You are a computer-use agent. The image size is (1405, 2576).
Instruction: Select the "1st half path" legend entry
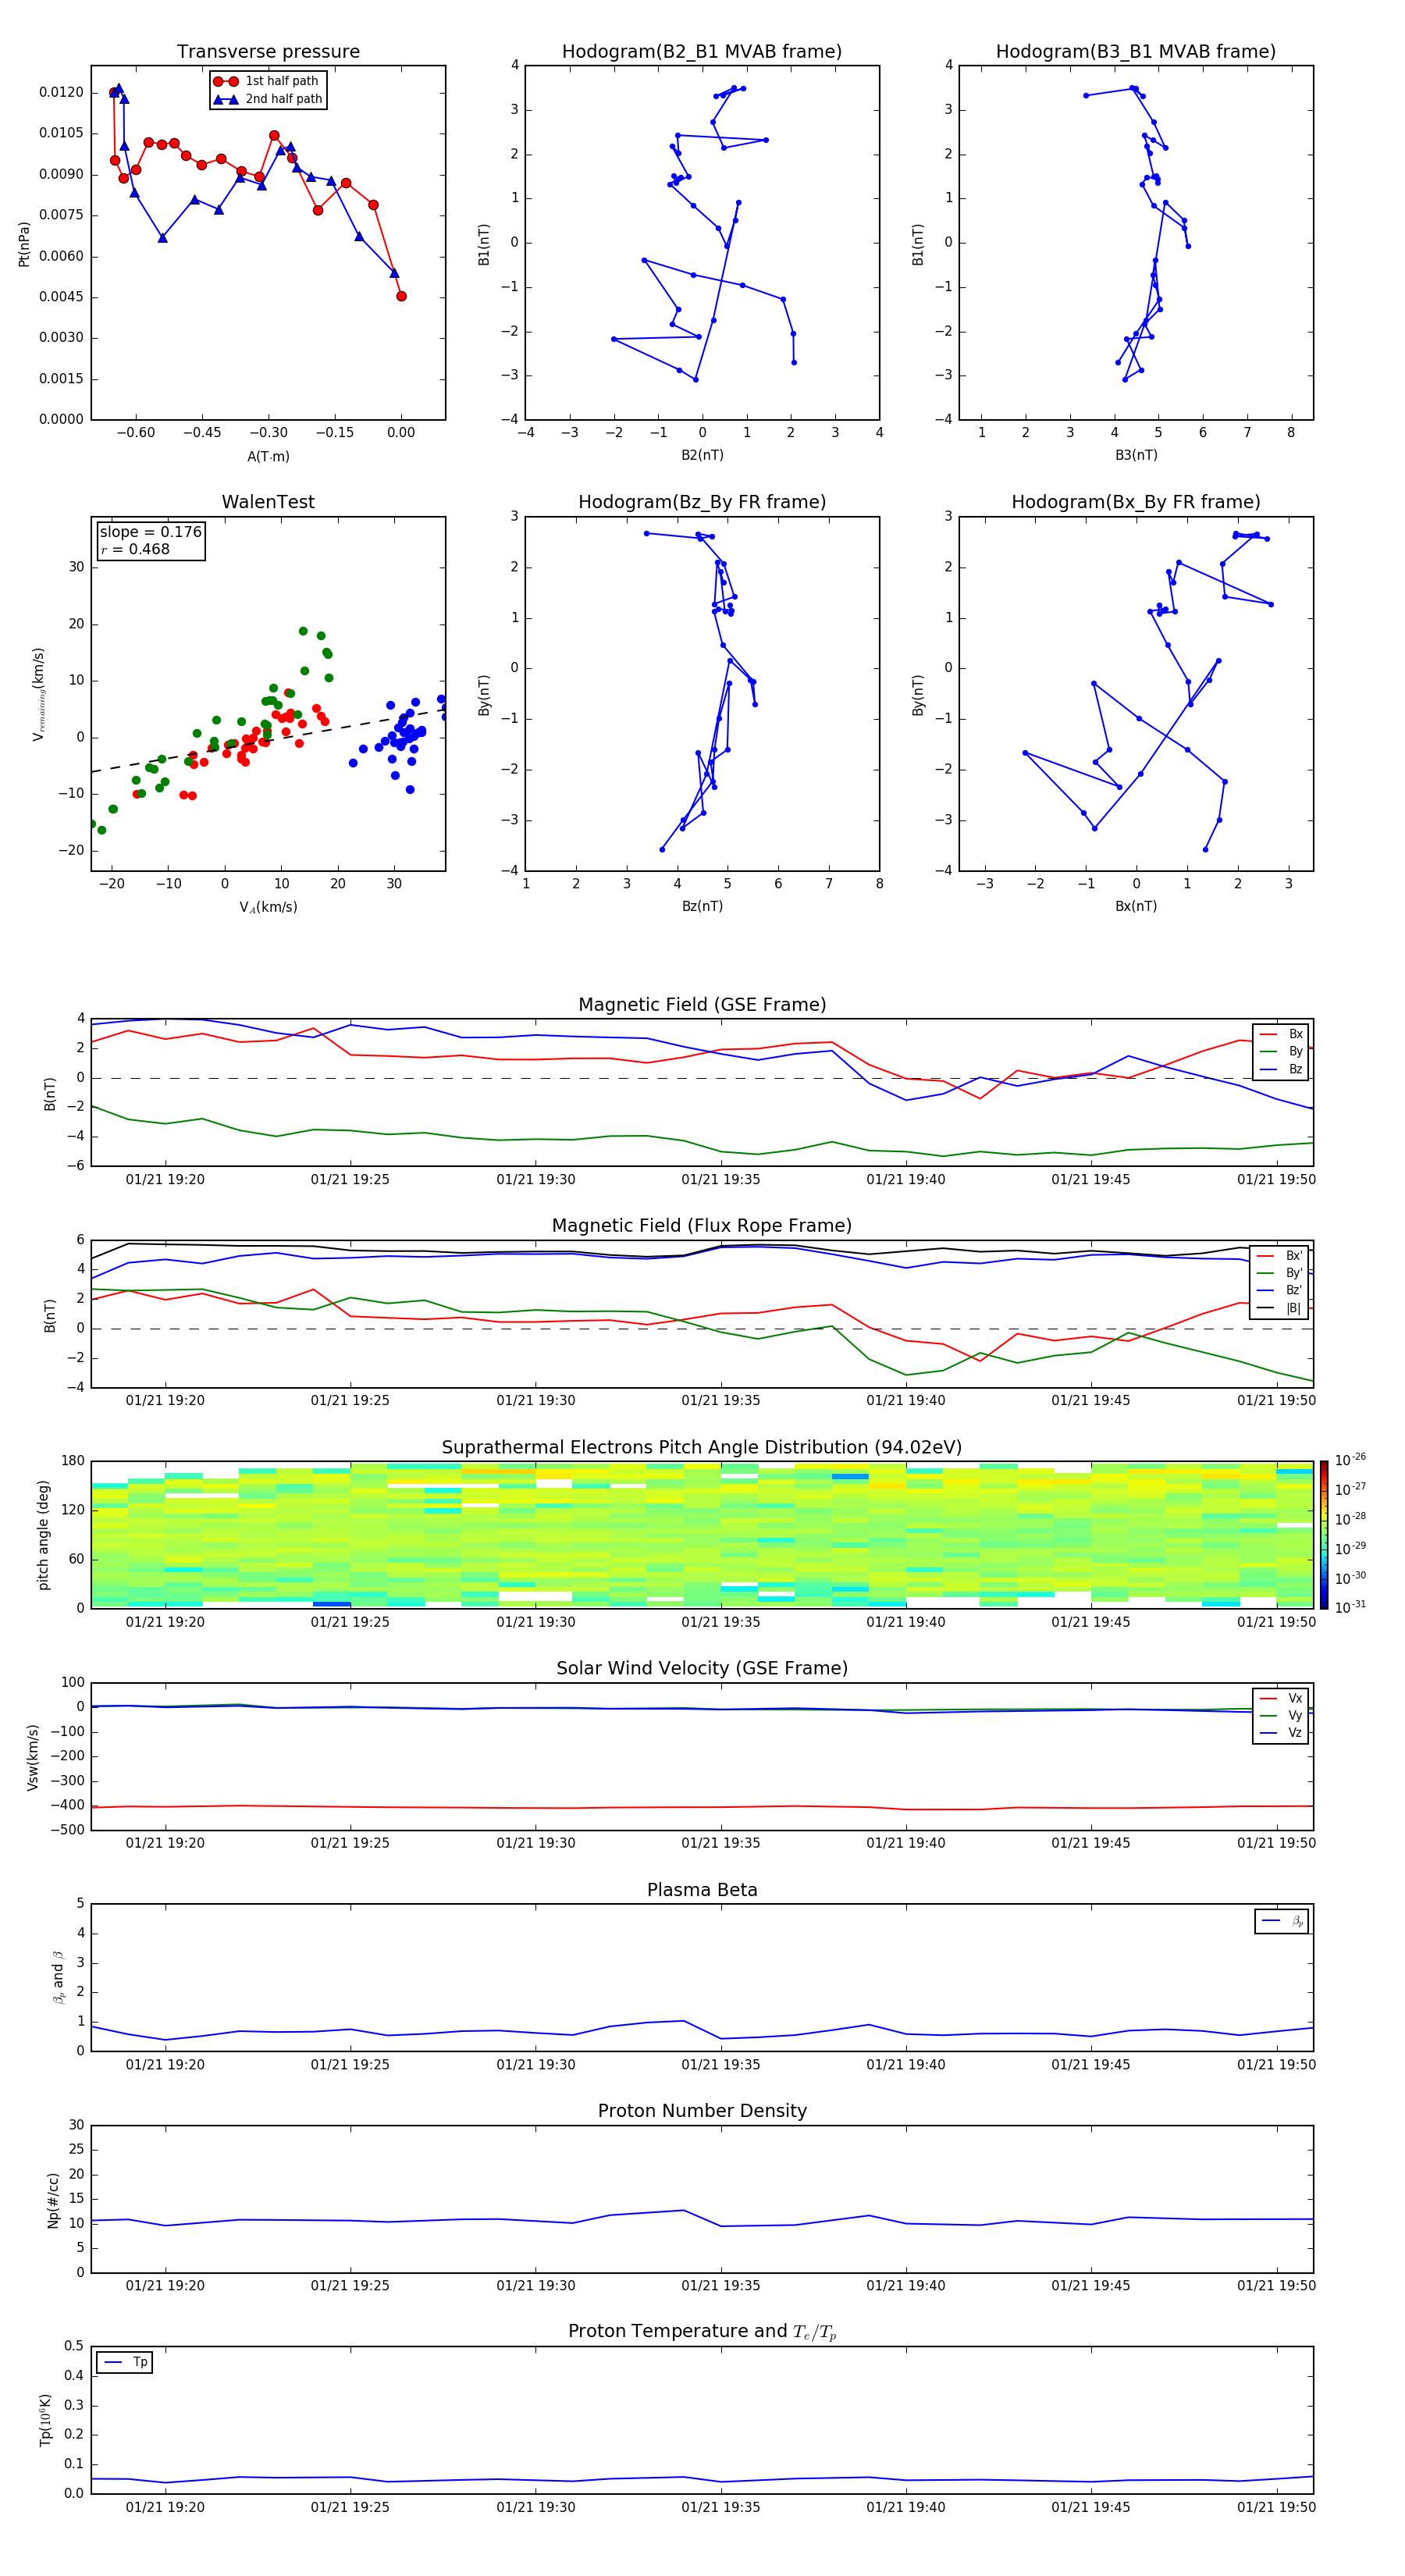266,81
